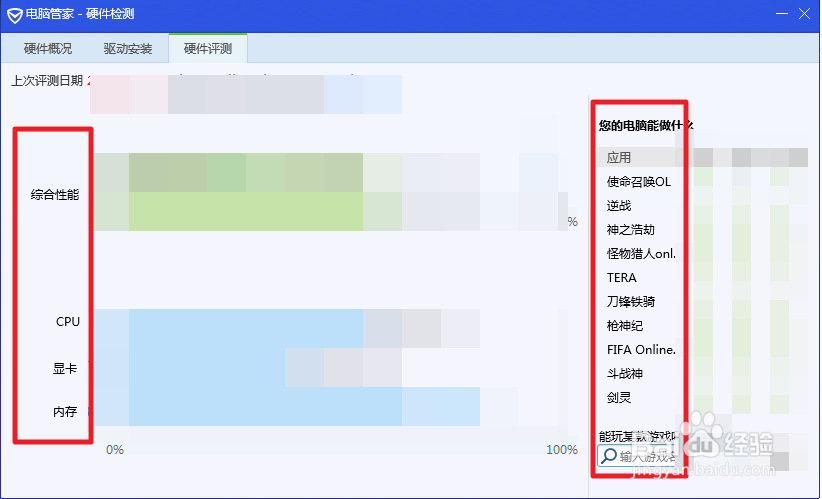Image resolution: width=822 pixels, height=499 pixels.
Task: Minimize the 硬件检测 window
Action: (781, 14)
